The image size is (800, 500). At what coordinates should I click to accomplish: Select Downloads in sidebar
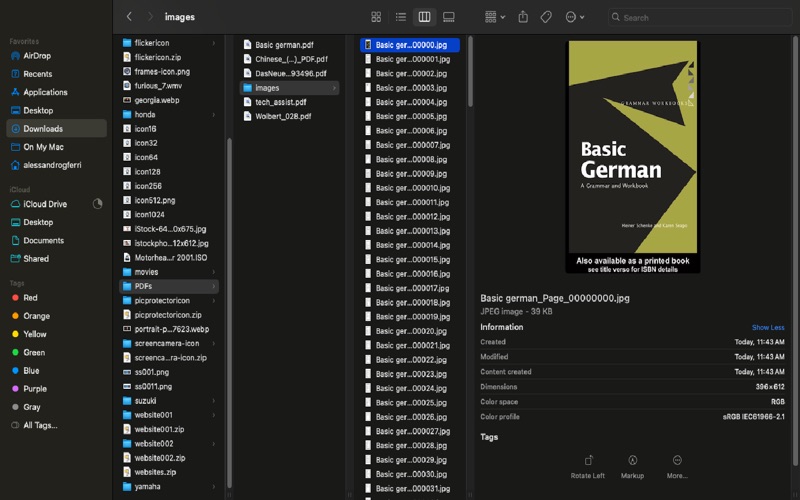pyautogui.click(x=56, y=129)
